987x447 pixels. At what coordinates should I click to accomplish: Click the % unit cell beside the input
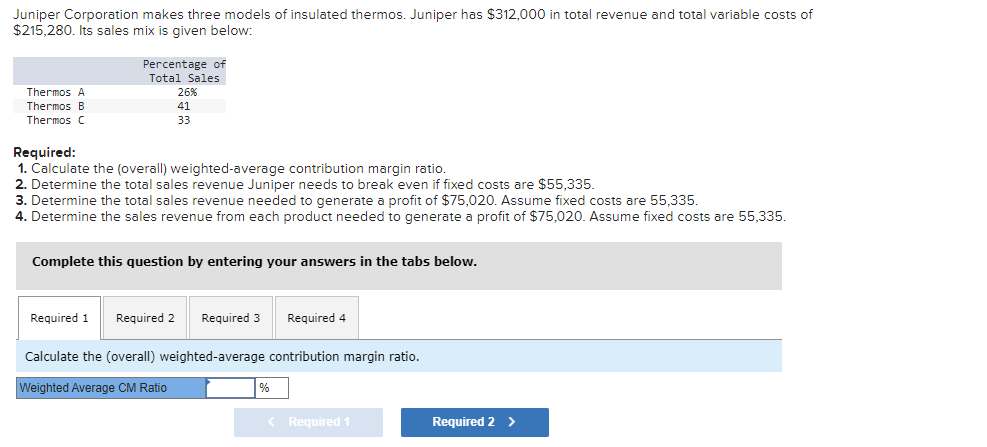[272, 388]
